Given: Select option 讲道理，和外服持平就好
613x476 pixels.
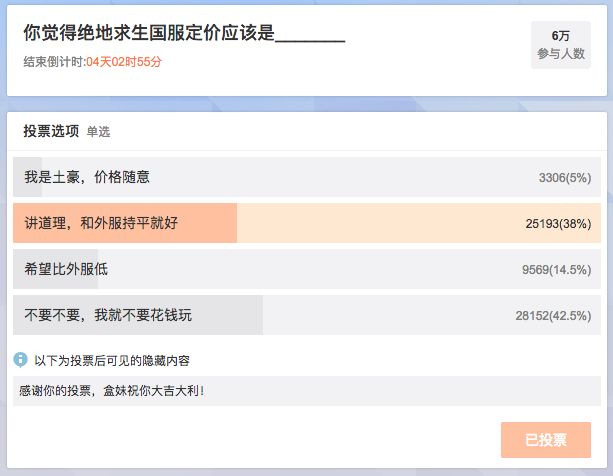Looking at the screenshot, I should click(307, 223).
